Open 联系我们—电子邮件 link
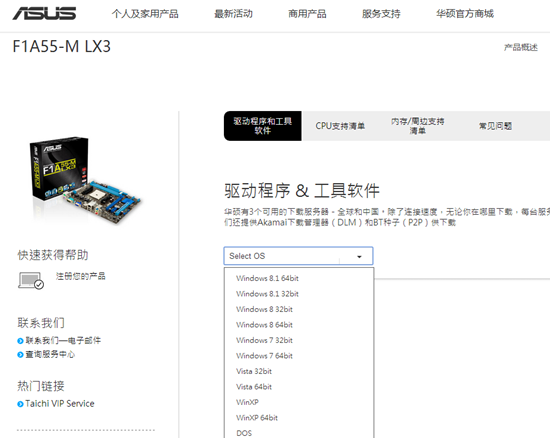The height and width of the screenshot is (438, 550). click(63, 341)
